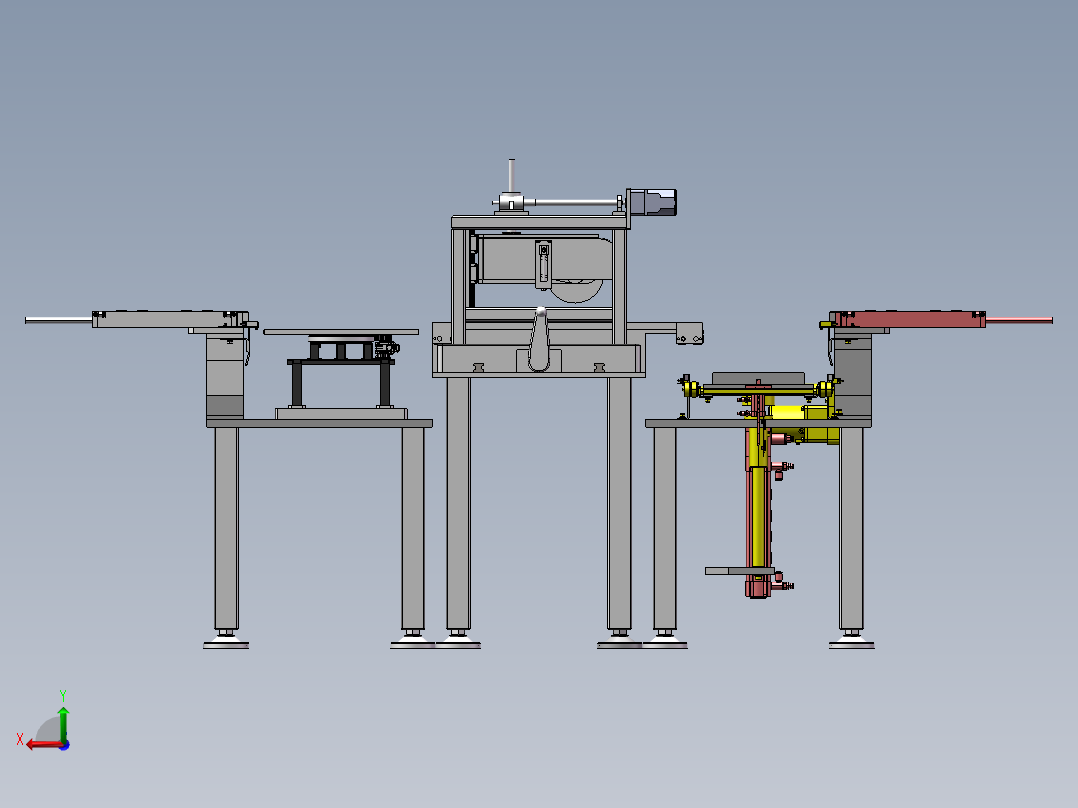
Task: Select the rightmost leveling foot pad
Action: pos(852,643)
